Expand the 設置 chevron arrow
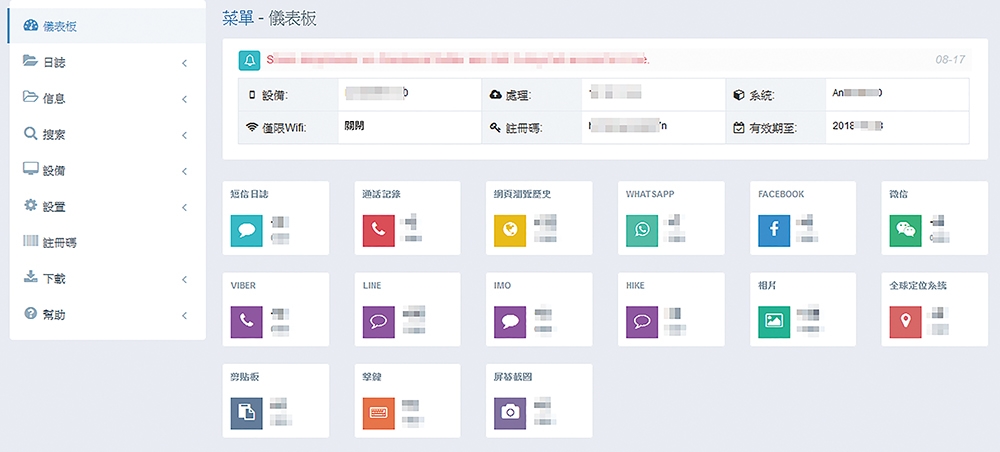1000x452 pixels. (x=184, y=207)
